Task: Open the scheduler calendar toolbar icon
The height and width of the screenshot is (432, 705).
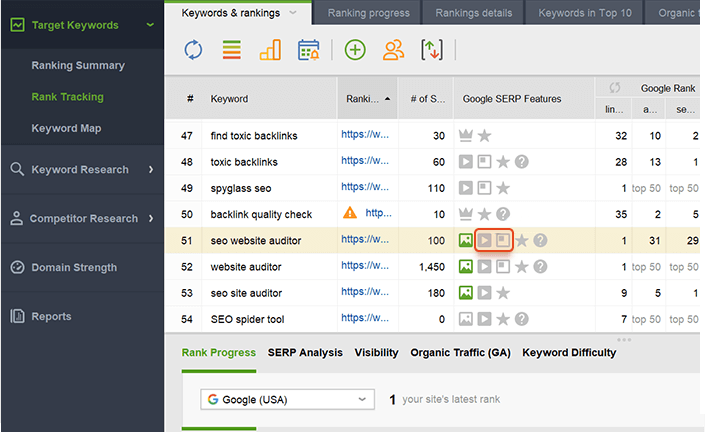Action: click(x=308, y=49)
